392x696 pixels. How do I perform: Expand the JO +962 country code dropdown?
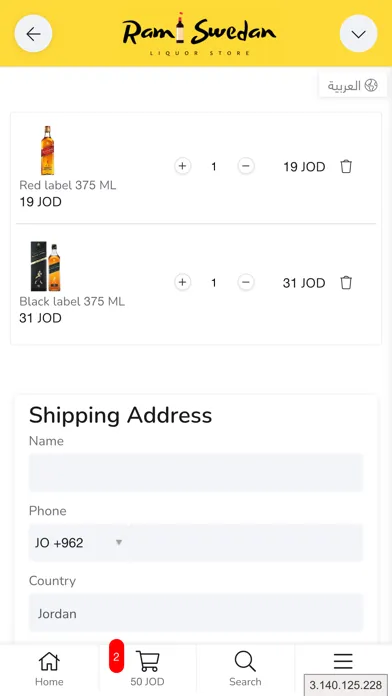coord(78,542)
